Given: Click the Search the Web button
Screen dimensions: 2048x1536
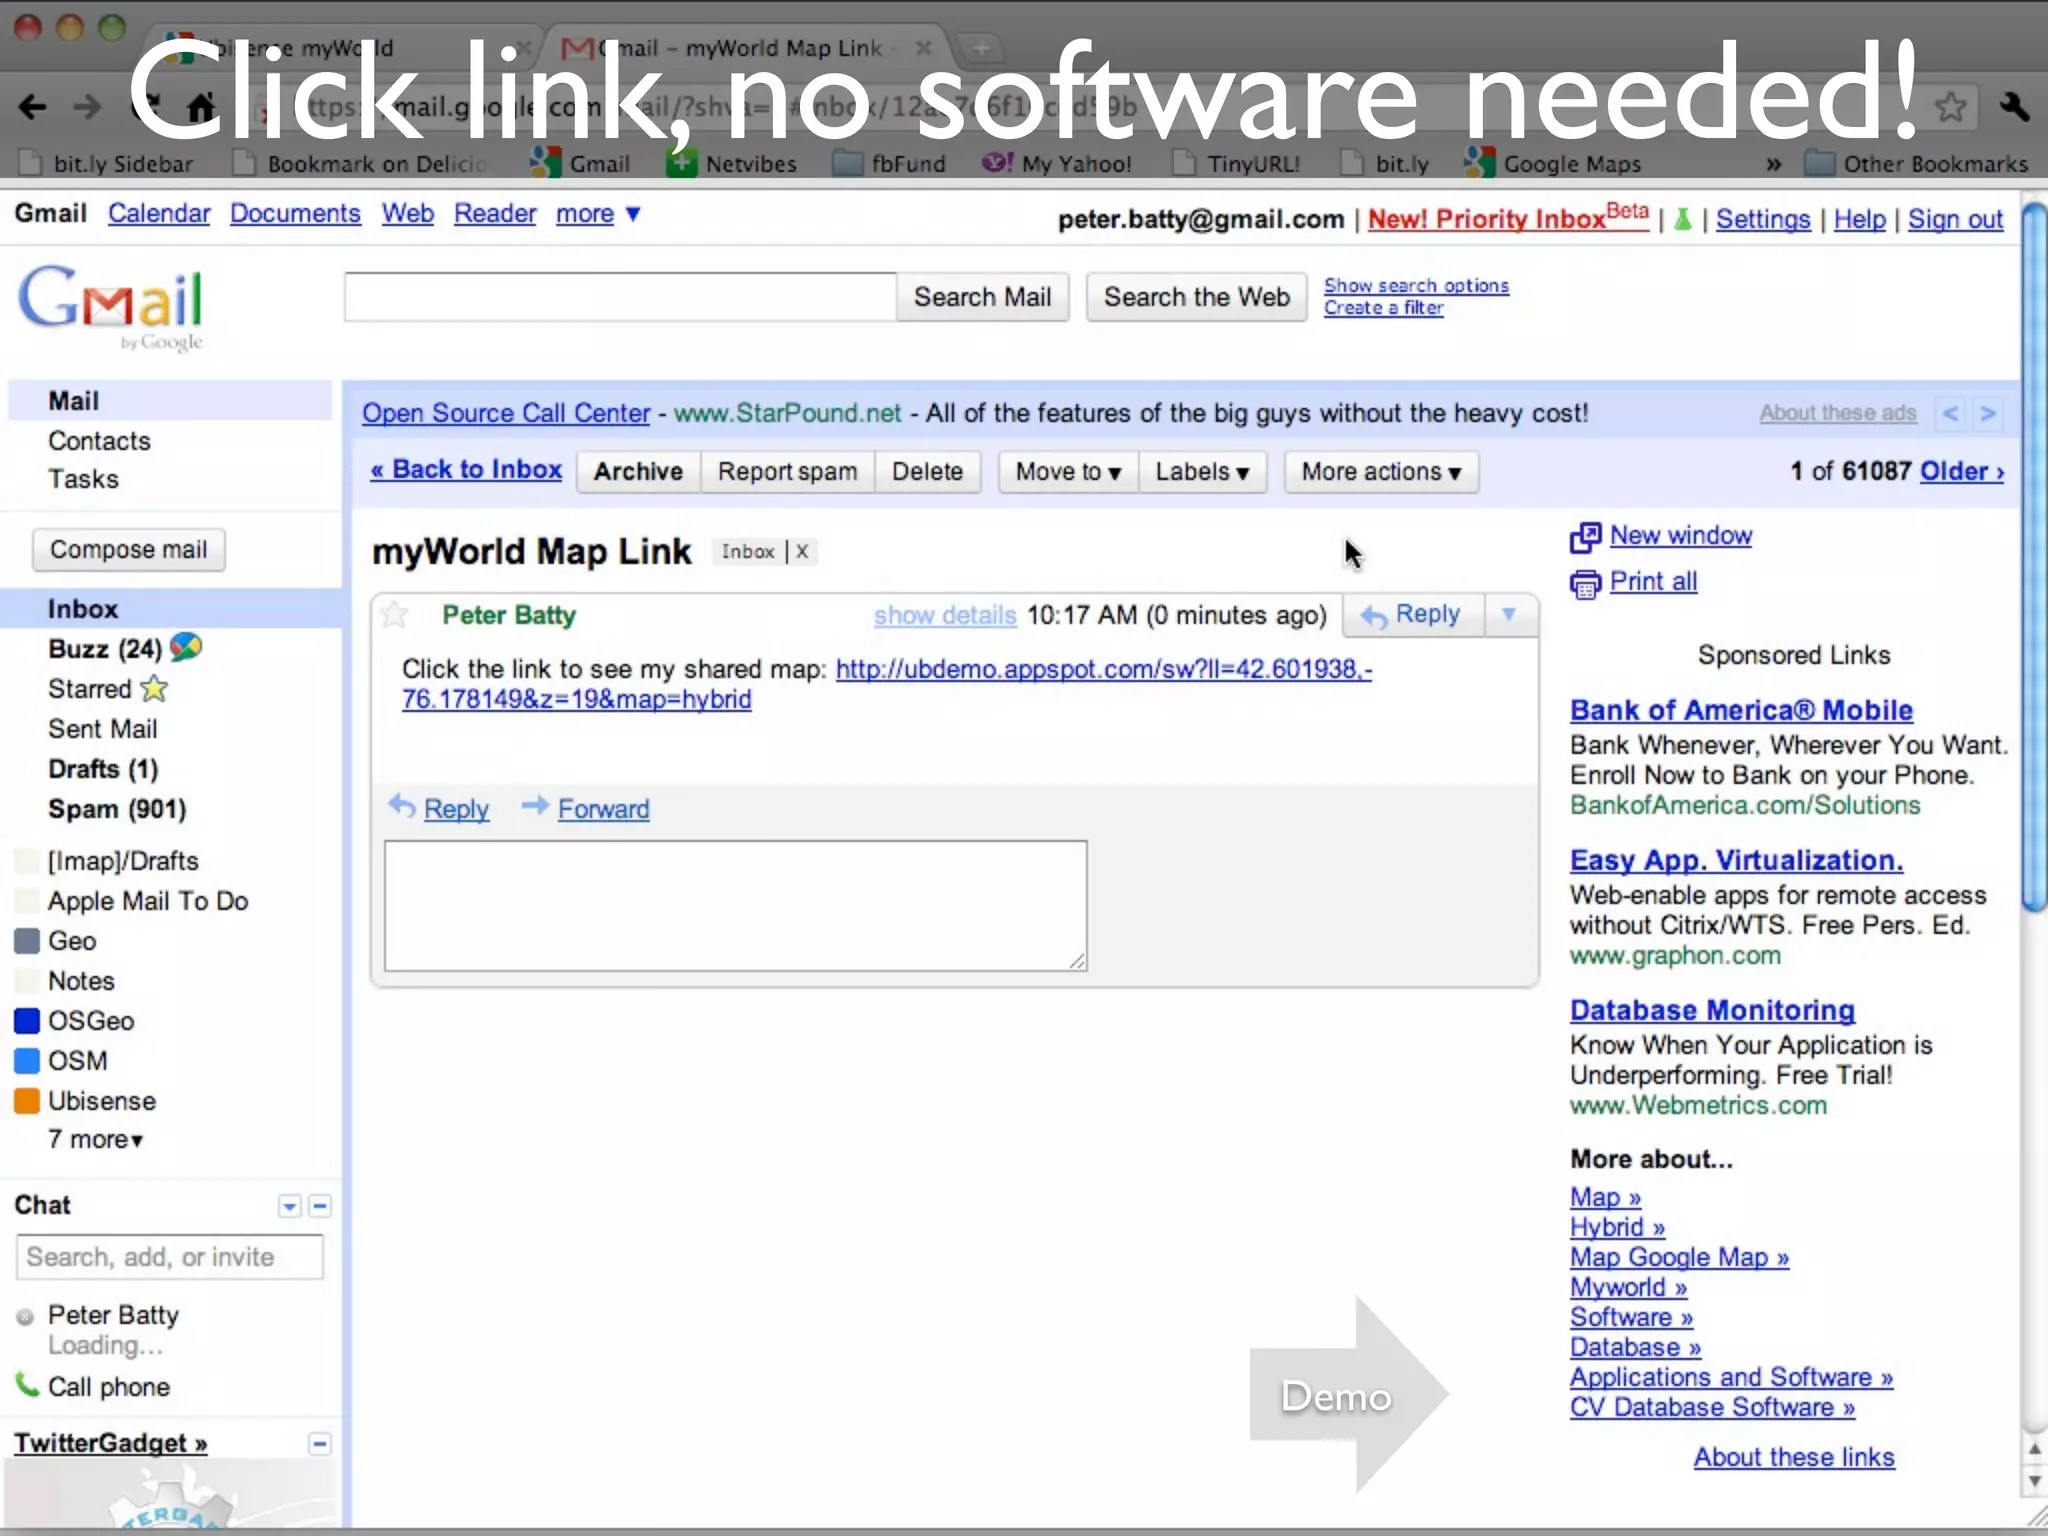Looking at the screenshot, I should click(1196, 297).
